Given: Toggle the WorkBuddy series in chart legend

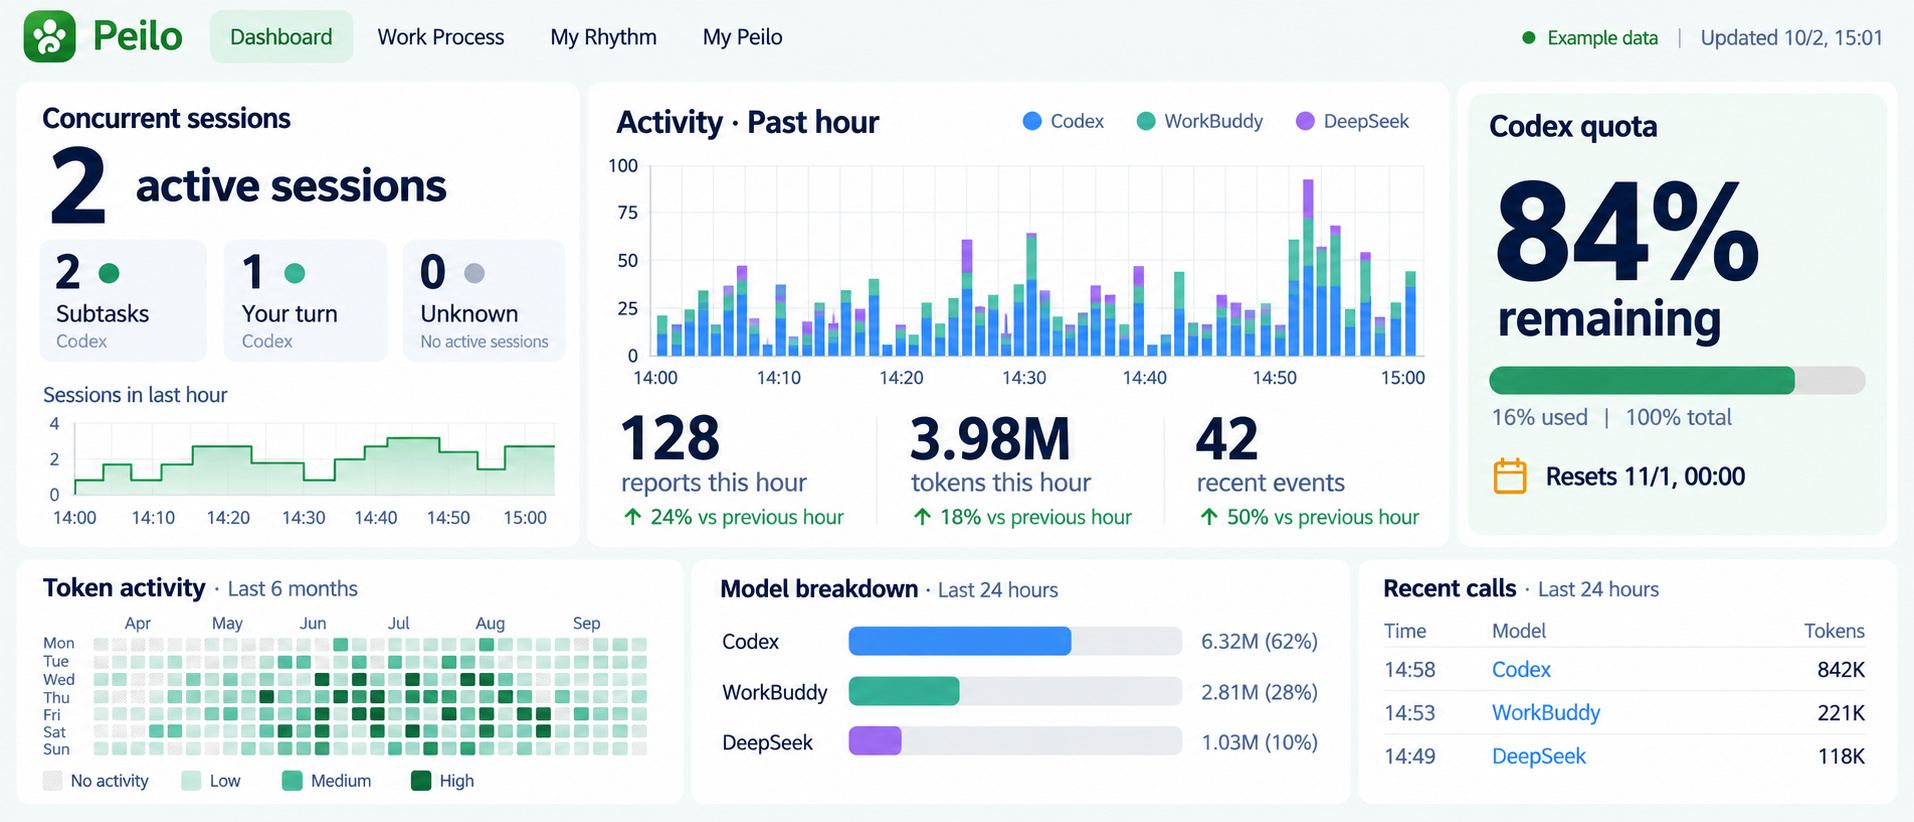Looking at the screenshot, I should click(x=1200, y=121).
